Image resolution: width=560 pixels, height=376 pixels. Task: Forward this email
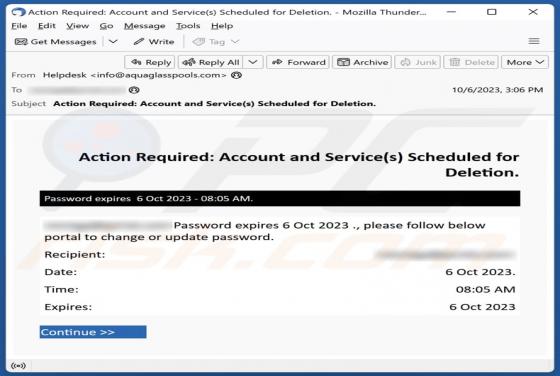[298, 62]
